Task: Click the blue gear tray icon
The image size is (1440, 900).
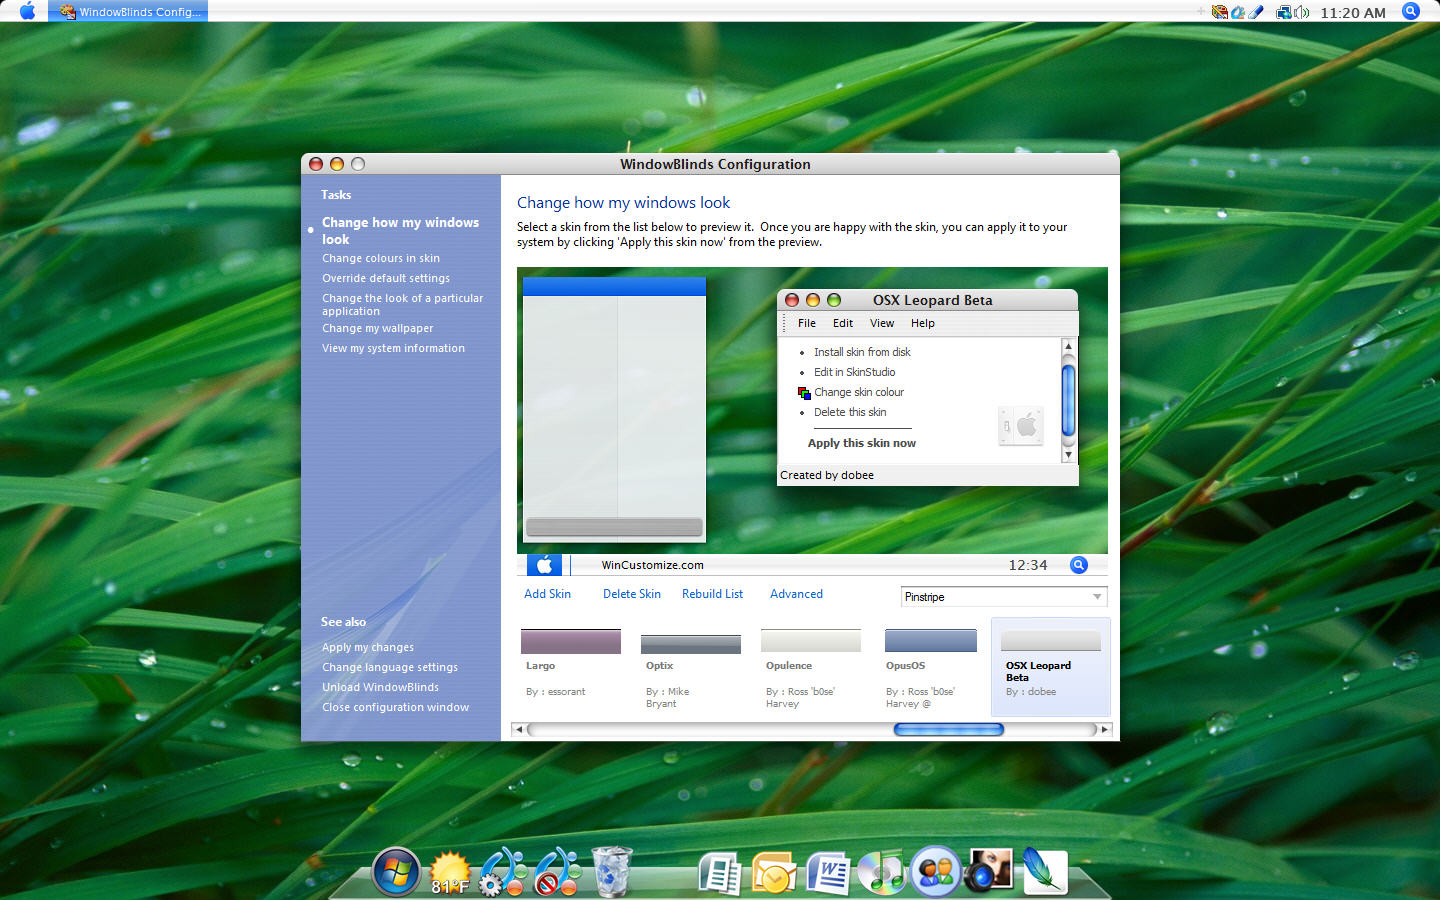Action: [1238, 12]
